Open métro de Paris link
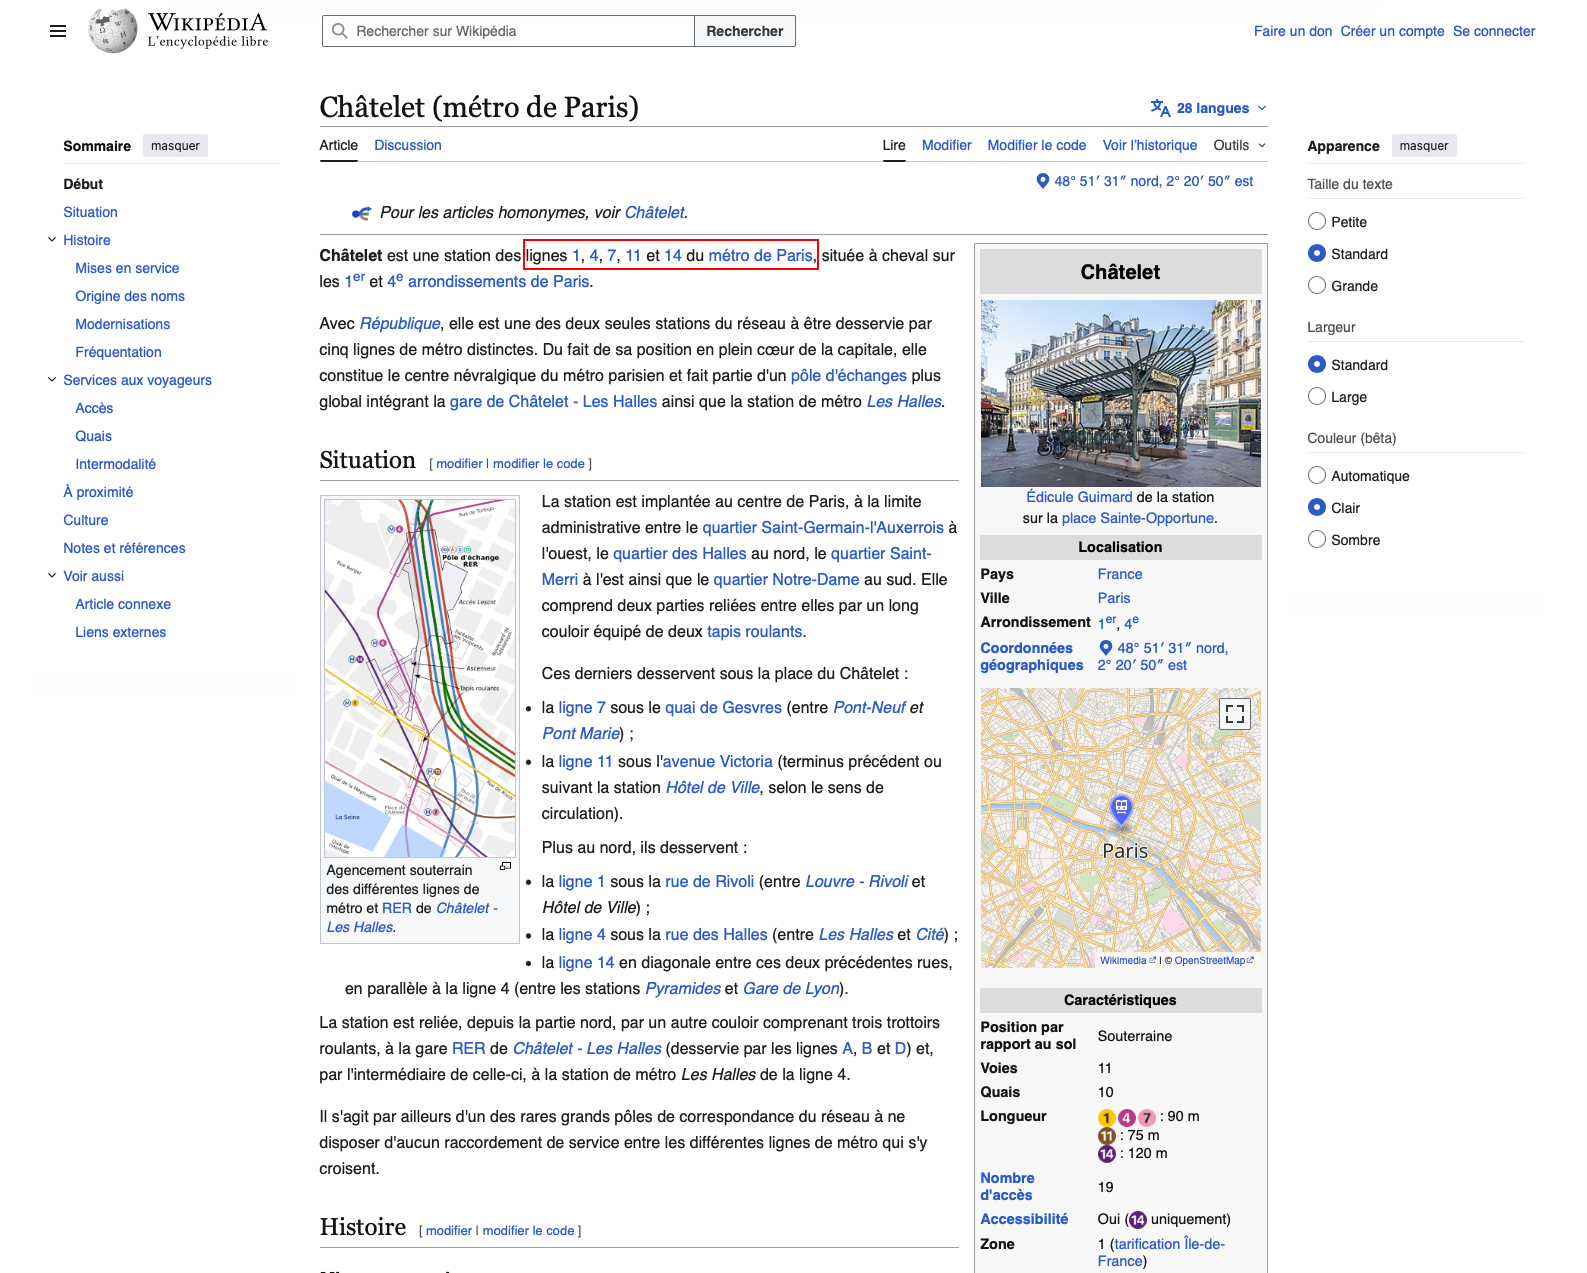Screen dimensions: 1587x1273 click(x=761, y=256)
